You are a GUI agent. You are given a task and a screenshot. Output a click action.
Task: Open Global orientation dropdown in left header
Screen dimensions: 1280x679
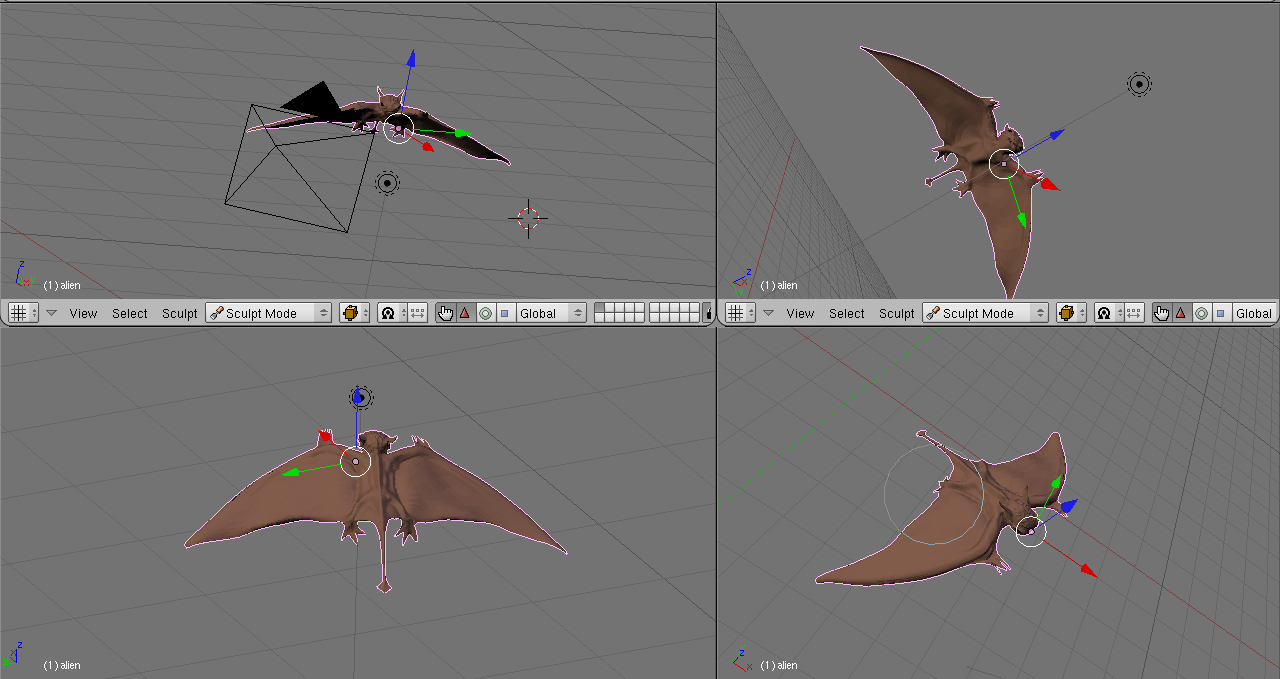(551, 313)
